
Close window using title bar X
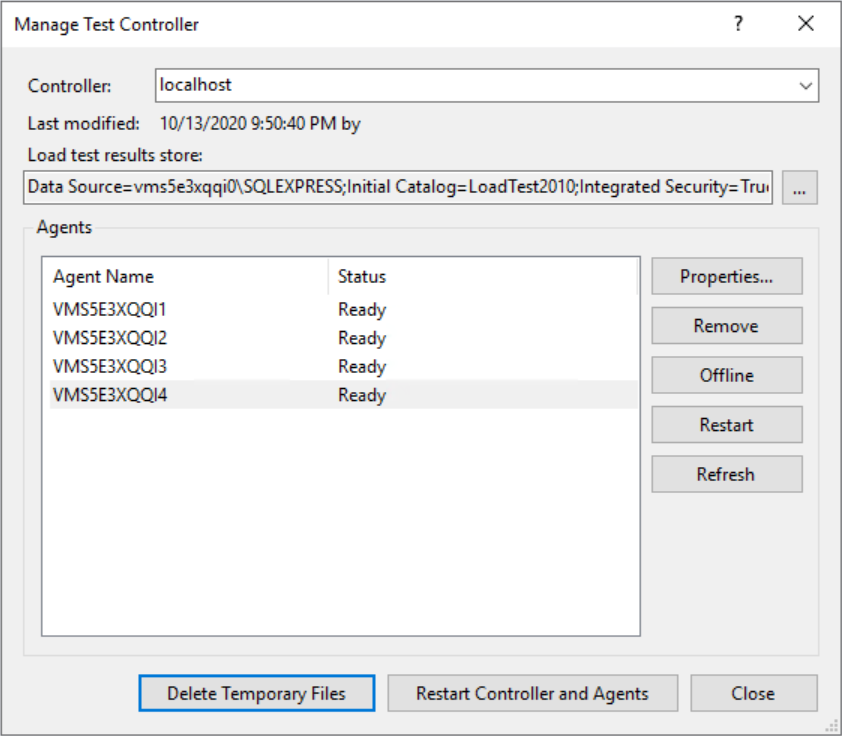pos(805,24)
